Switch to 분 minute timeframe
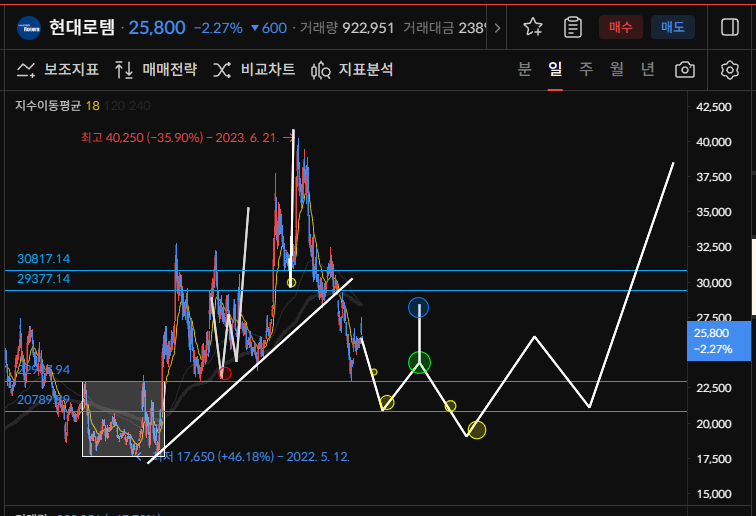 click(524, 69)
